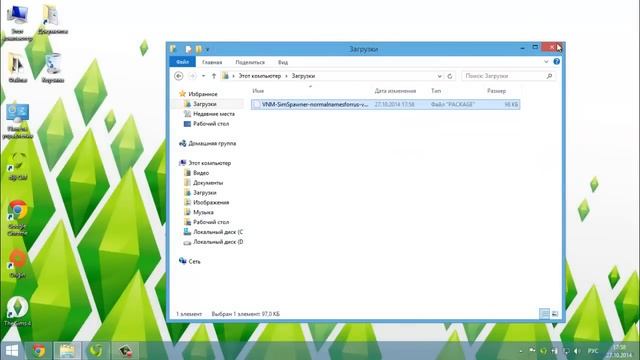Sort by the Тип column header

(436, 91)
